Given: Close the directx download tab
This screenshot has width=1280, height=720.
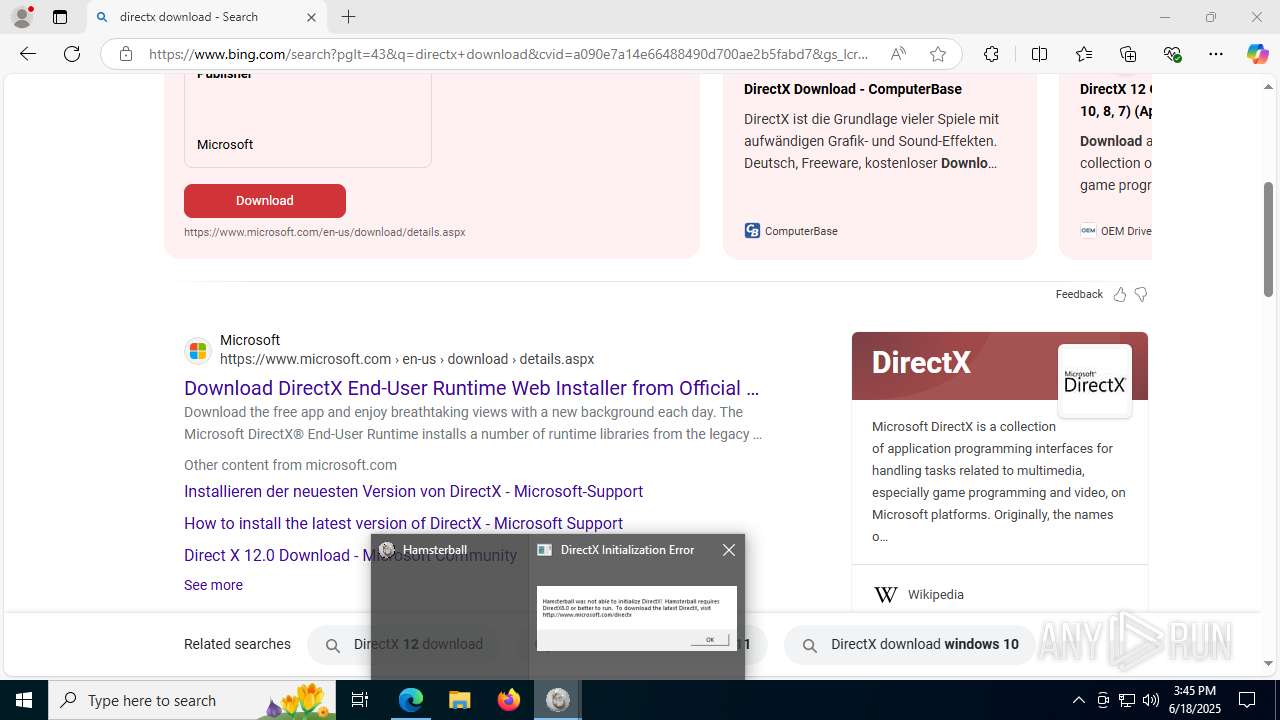Looking at the screenshot, I should point(311,17).
